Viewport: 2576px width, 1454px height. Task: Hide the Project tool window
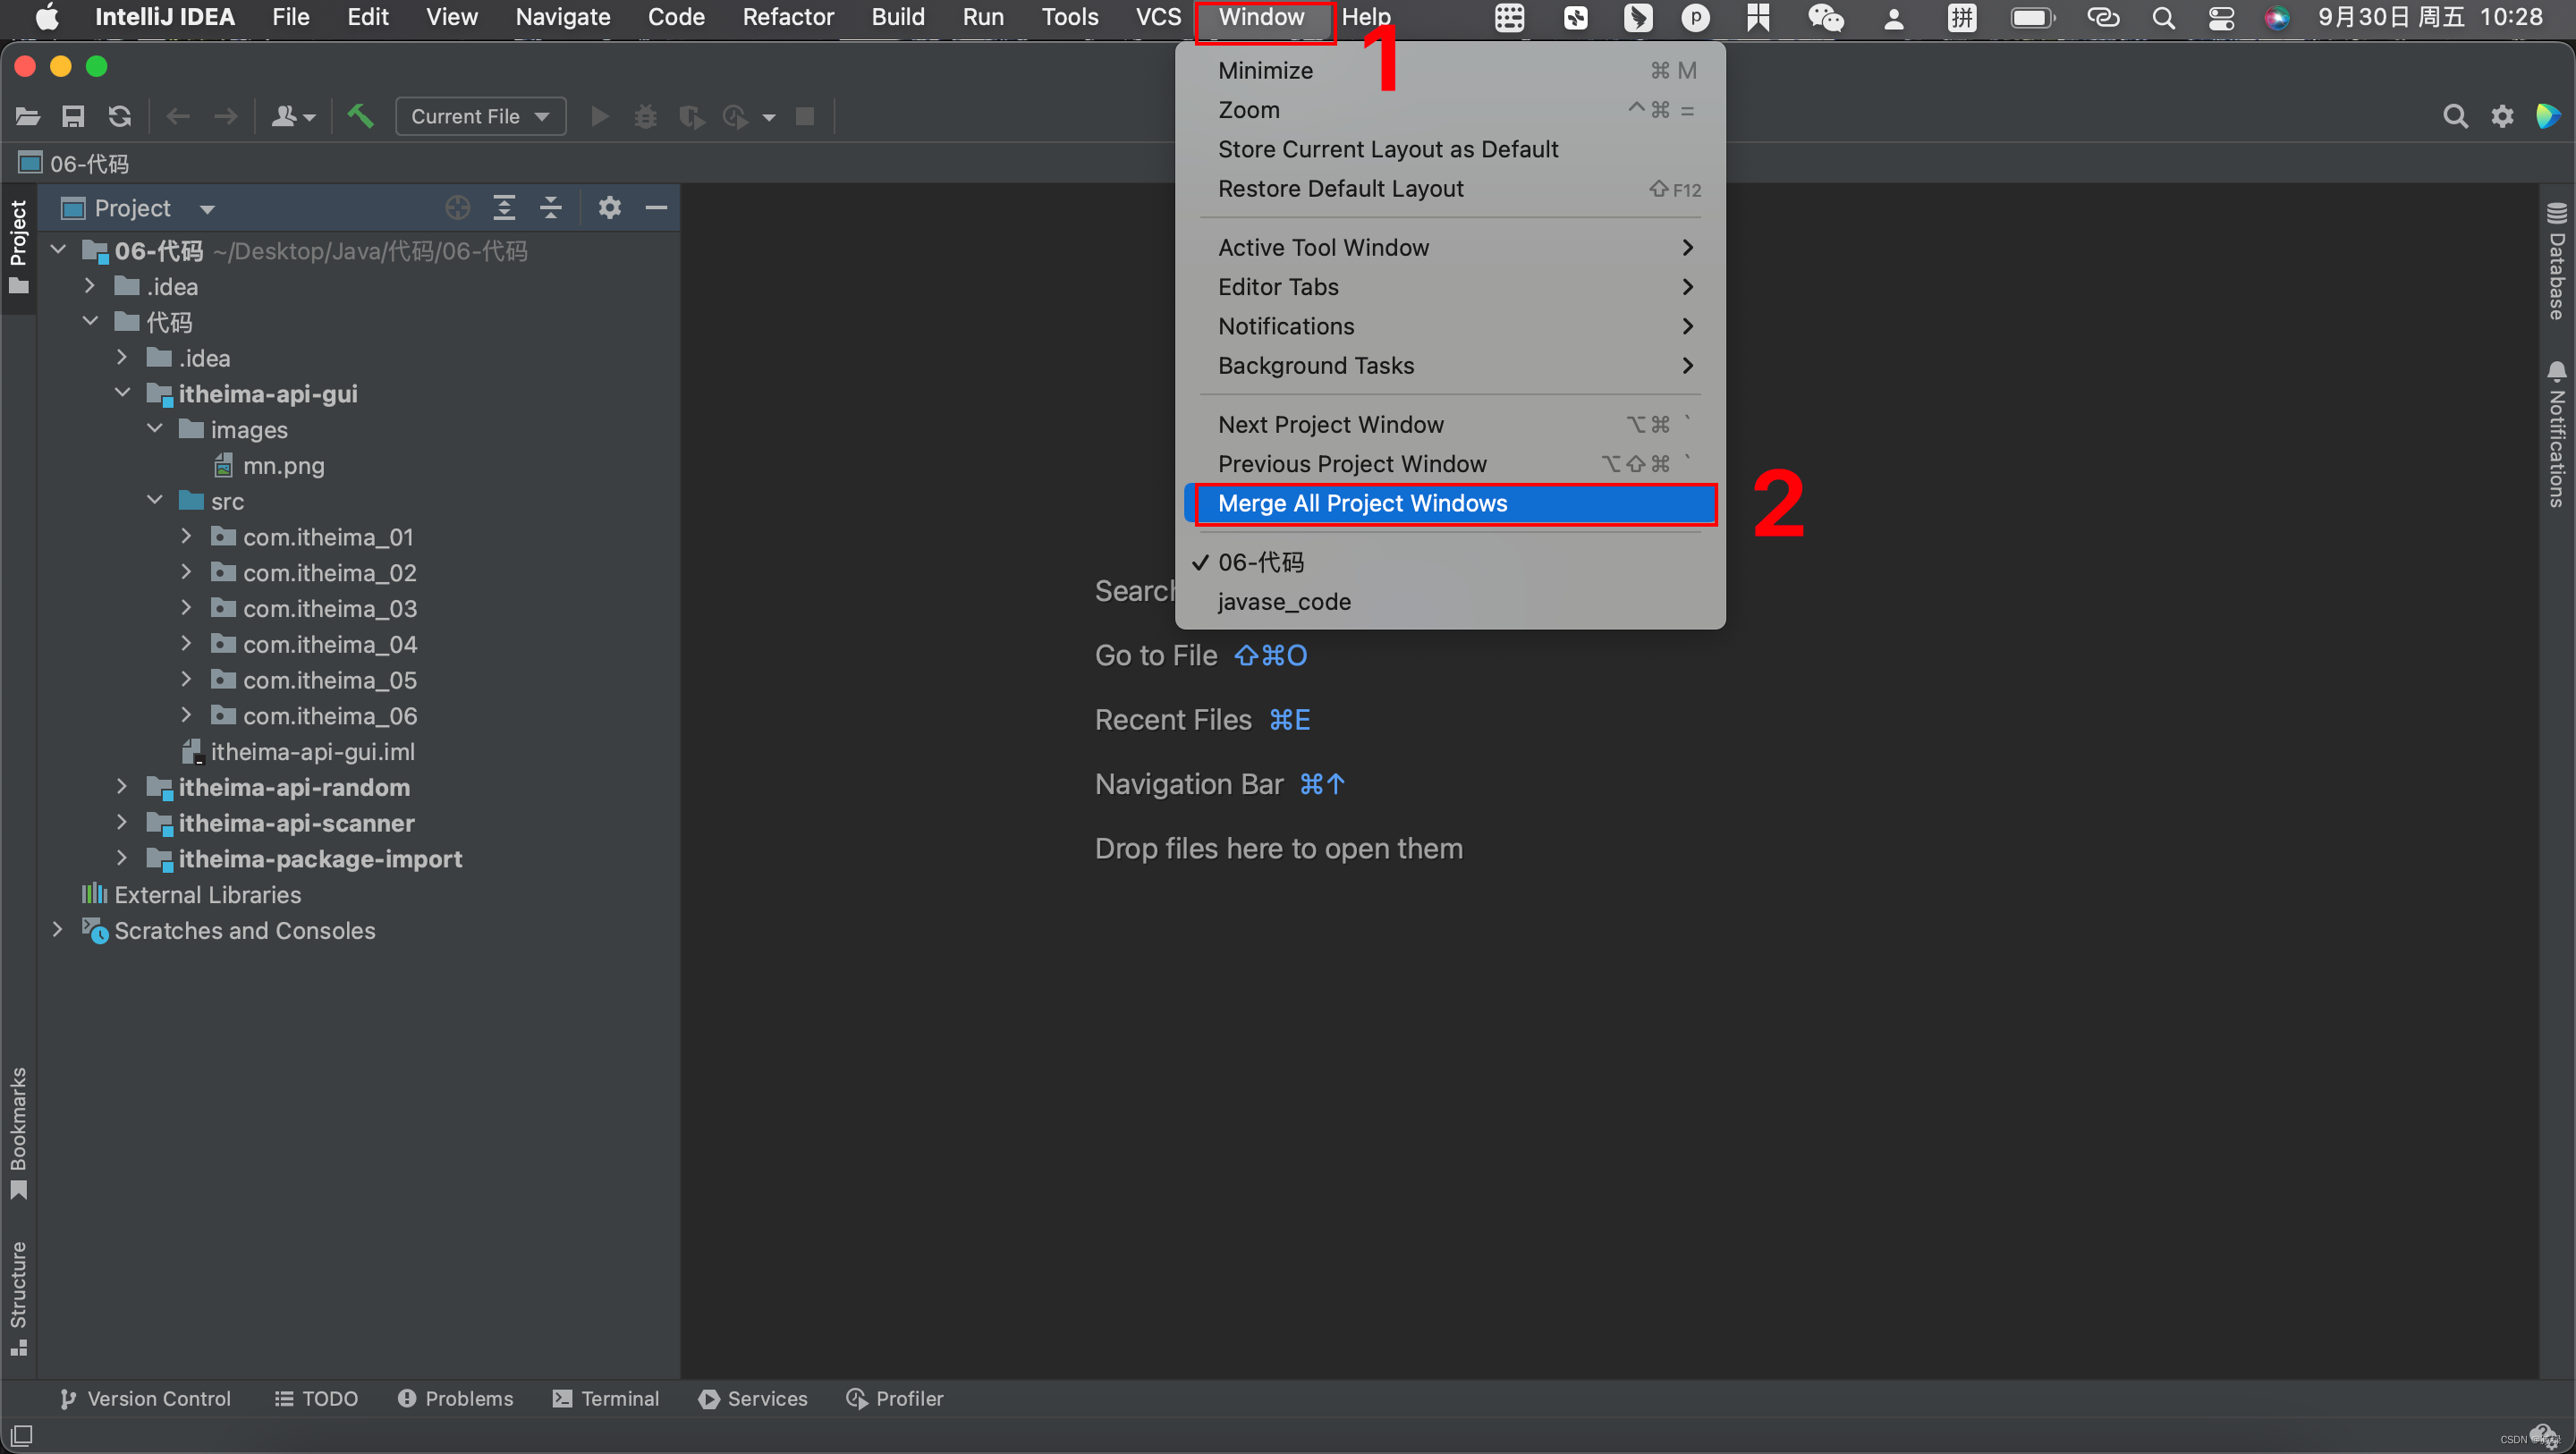point(656,208)
